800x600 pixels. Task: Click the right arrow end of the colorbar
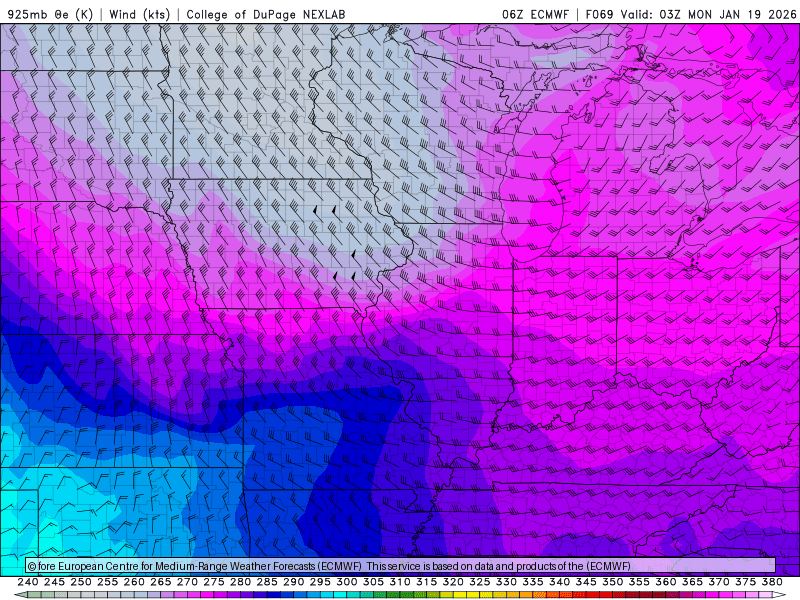pos(779,595)
